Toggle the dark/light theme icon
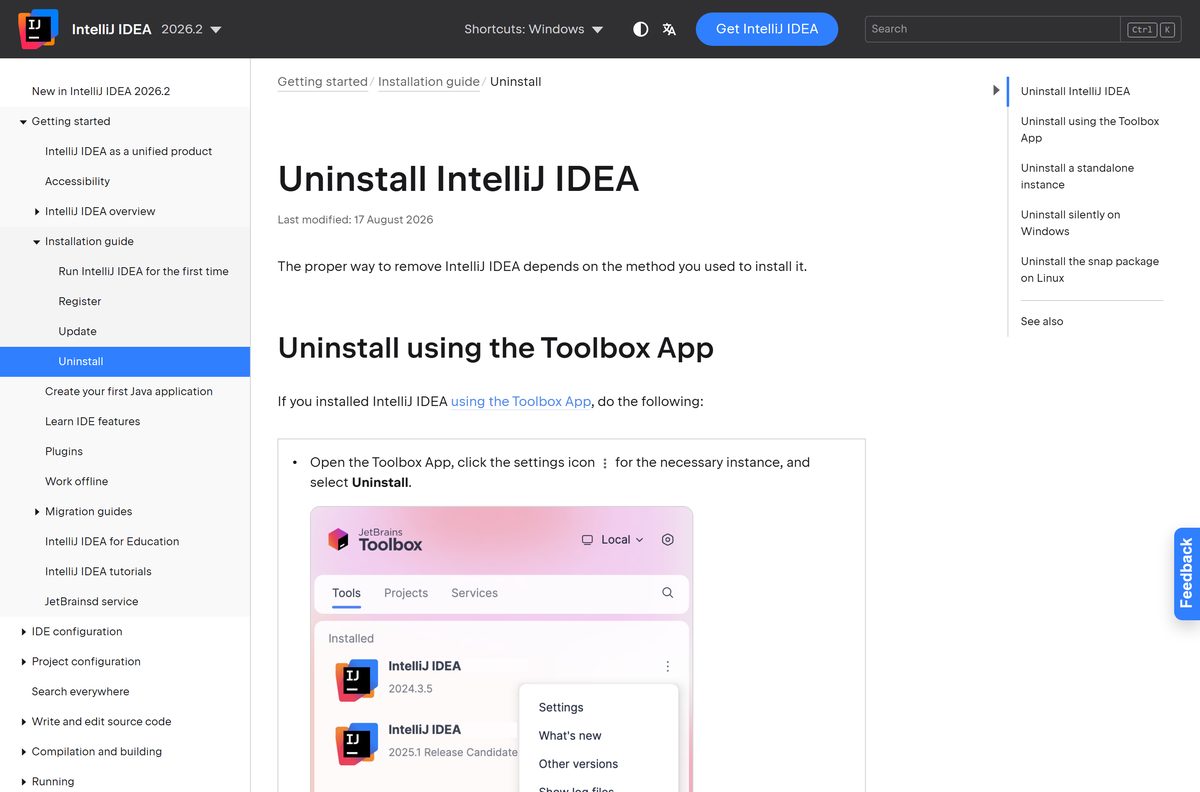Screen dimensions: 1200x792 pos(641,29)
